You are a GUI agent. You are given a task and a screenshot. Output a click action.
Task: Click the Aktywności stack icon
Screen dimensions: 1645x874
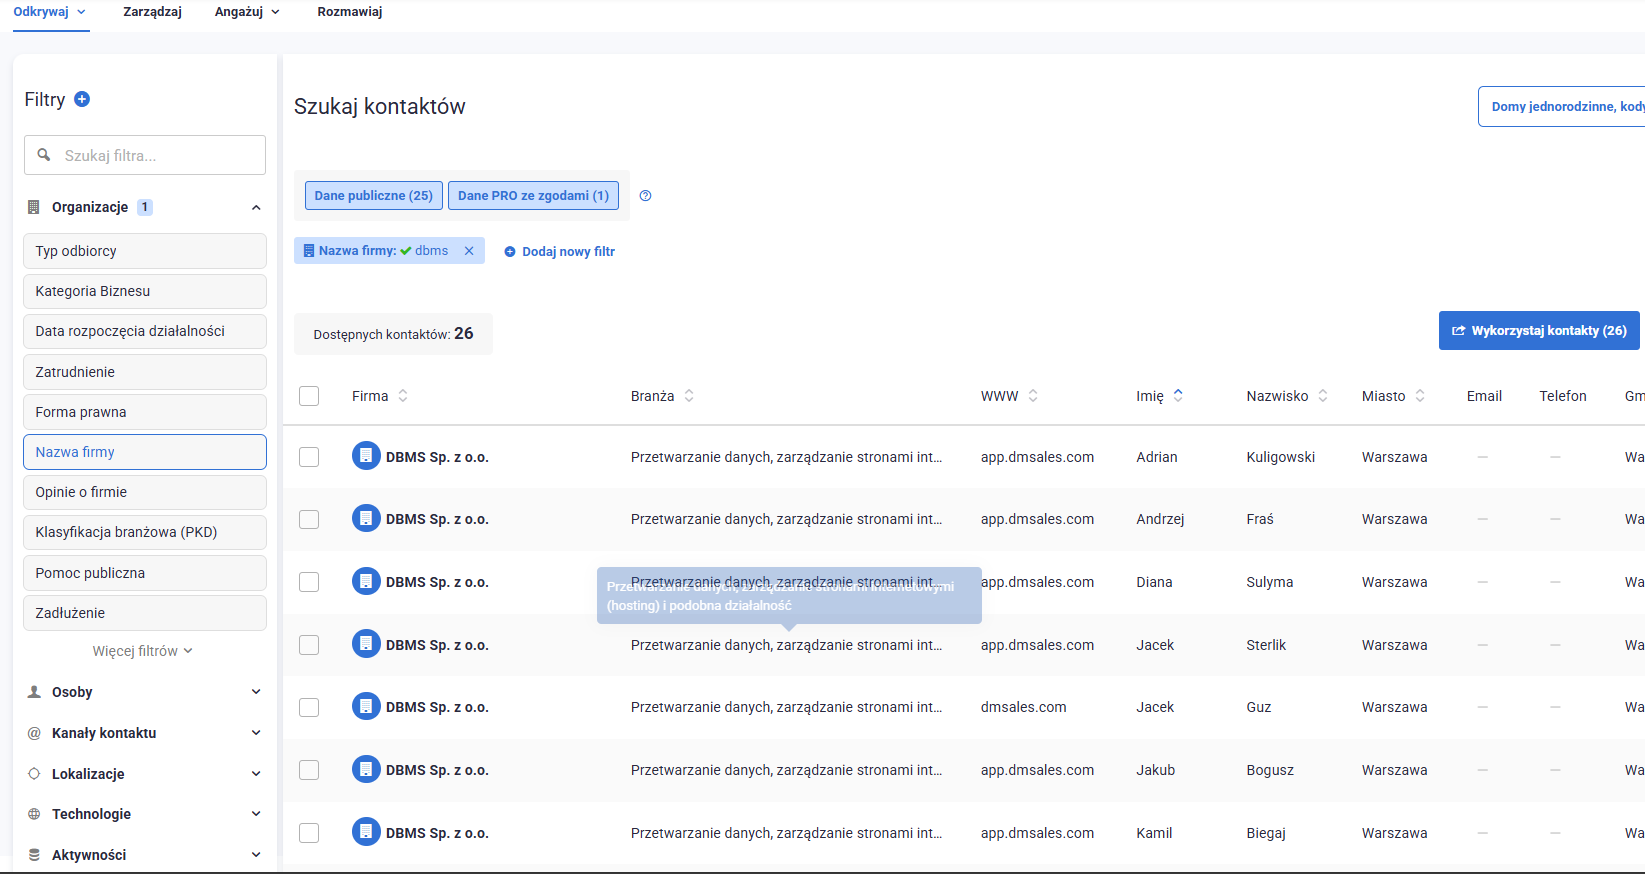[34, 855]
